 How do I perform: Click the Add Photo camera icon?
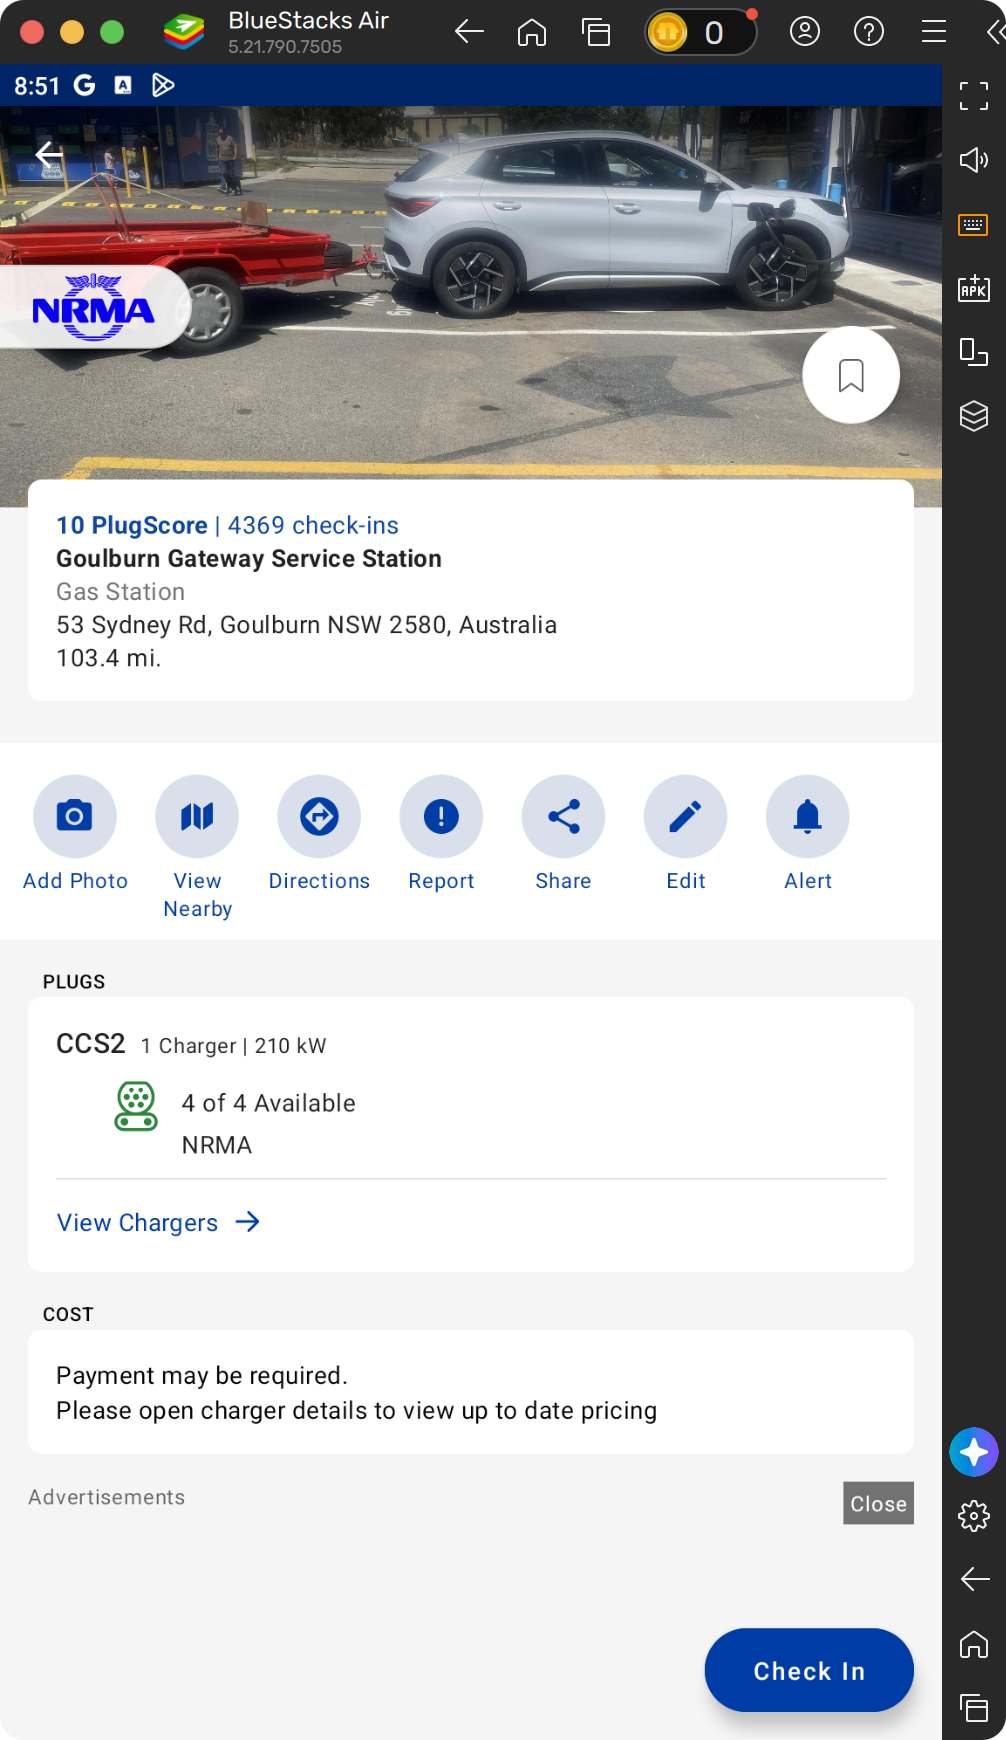click(x=75, y=816)
